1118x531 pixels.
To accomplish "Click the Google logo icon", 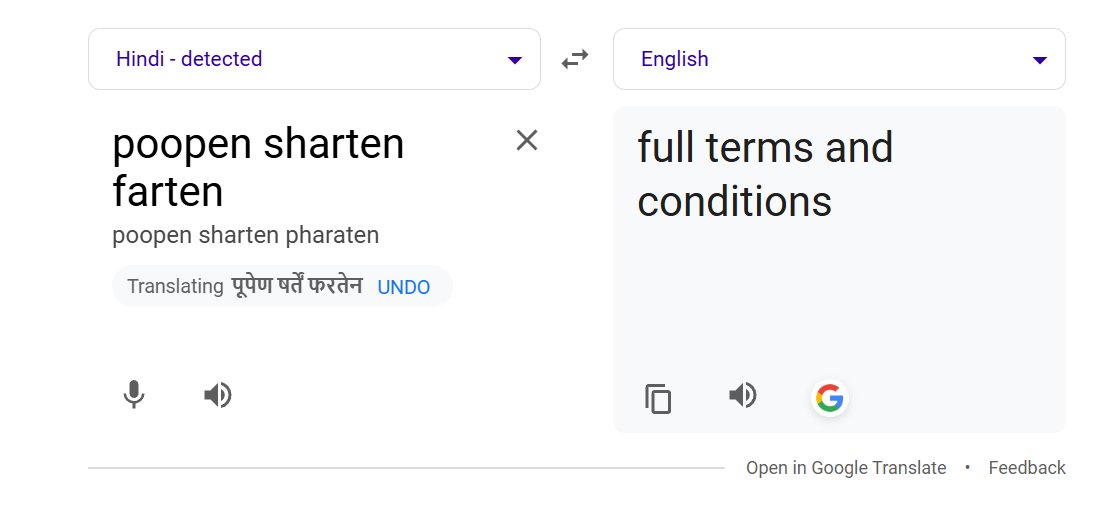I will [x=829, y=398].
